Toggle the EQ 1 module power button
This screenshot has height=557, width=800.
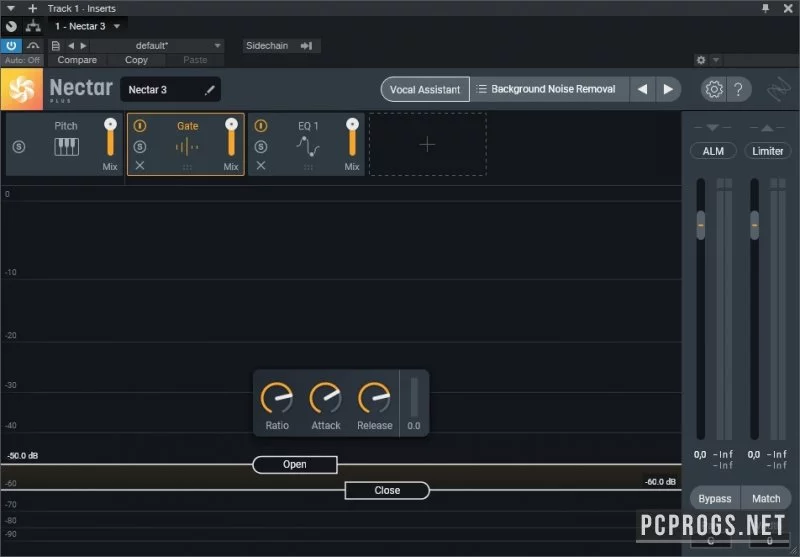[261, 126]
